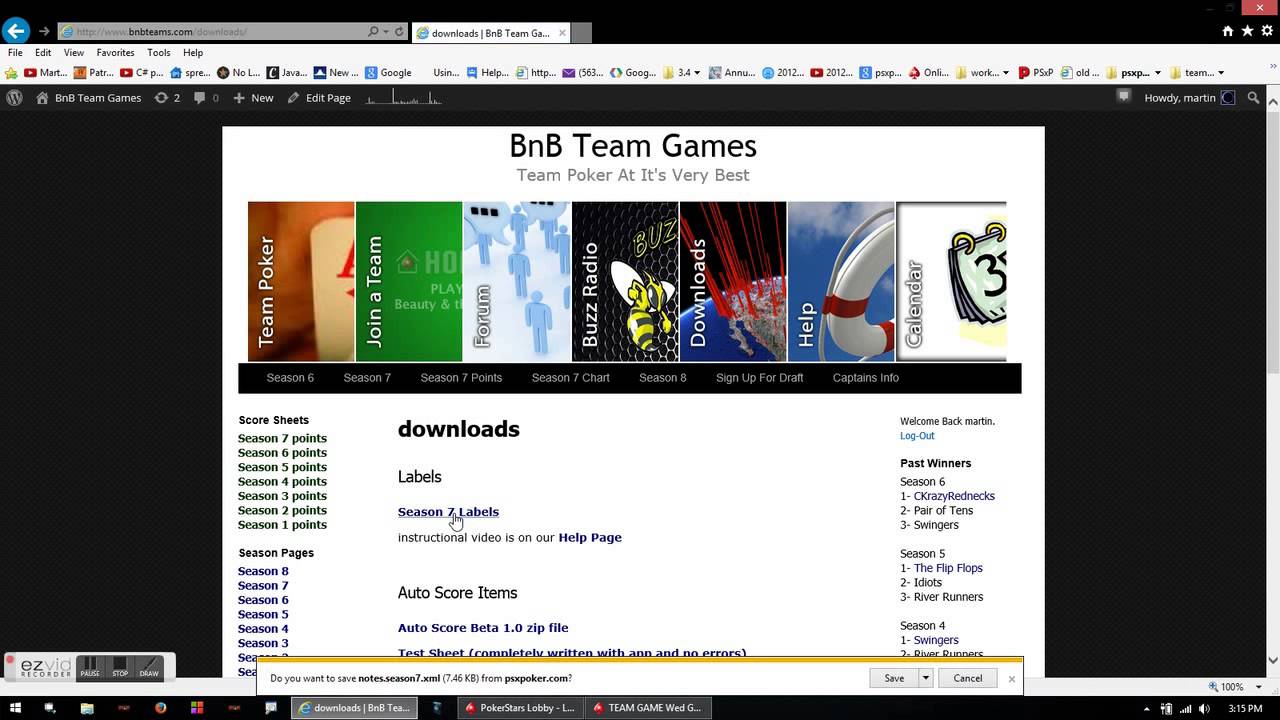Click the Join a Team banner
The height and width of the screenshot is (720, 1280).
pyautogui.click(x=409, y=281)
